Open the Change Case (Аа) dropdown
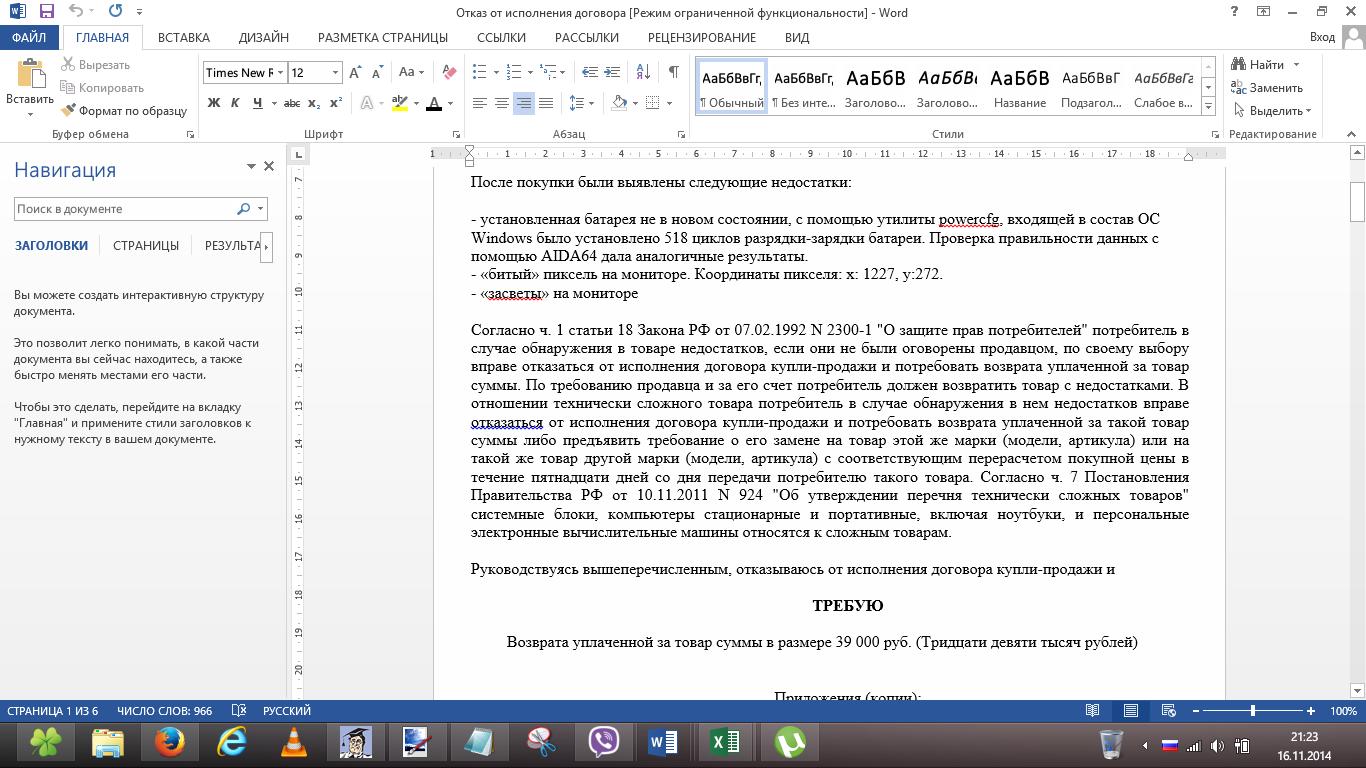This screenshot has width=1366, height=768. tap(411, 72)
